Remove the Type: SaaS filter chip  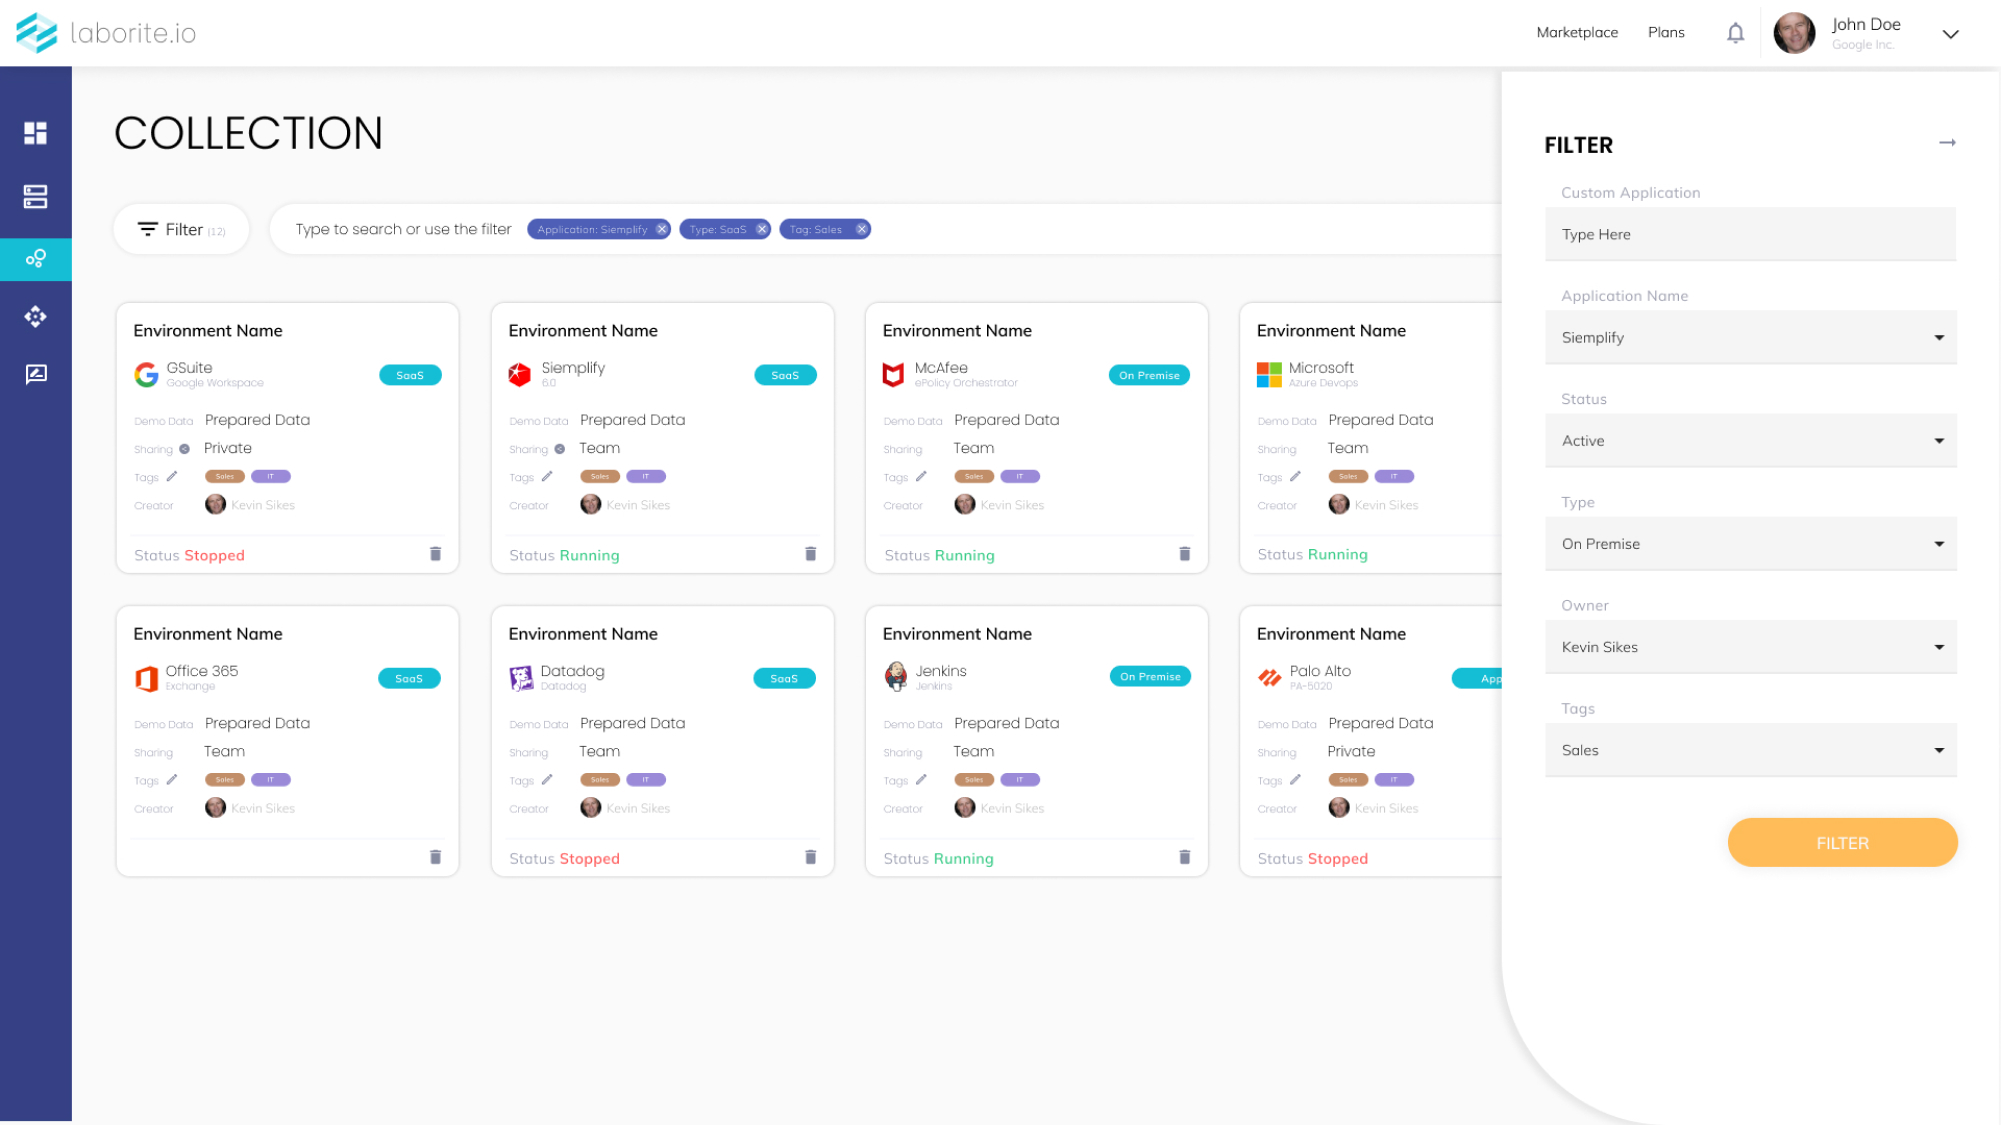(761, 229)
